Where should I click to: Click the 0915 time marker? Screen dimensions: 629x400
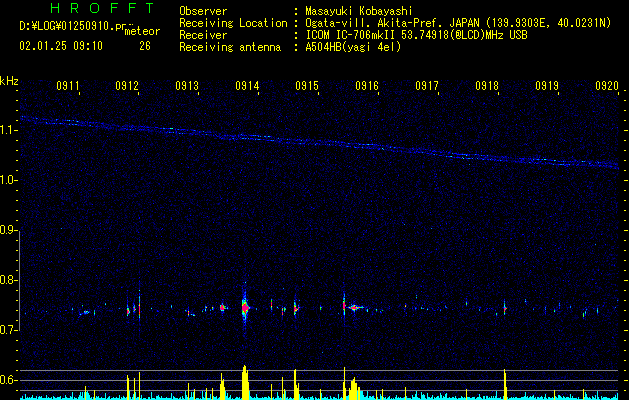(307, 86)
